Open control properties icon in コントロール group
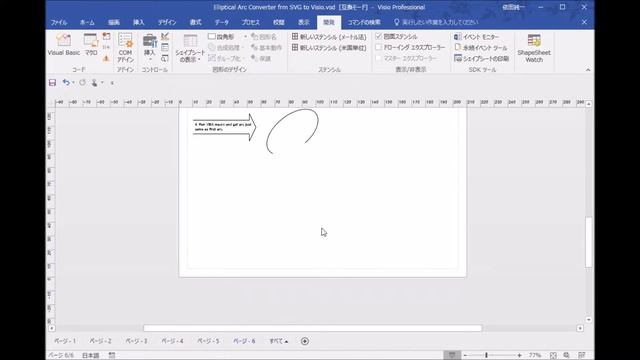640x360 pixels. click(x=165, y=47)
